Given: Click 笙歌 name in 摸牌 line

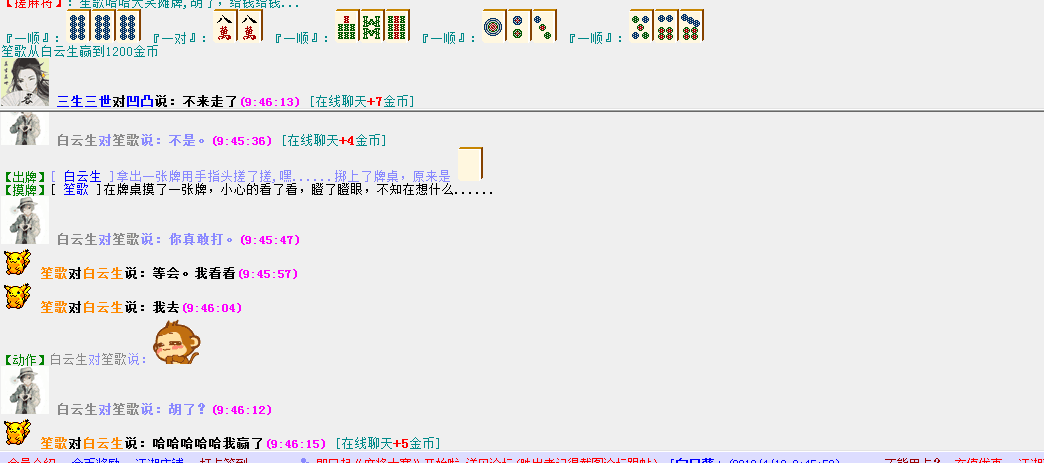Looking at the screenshot, I should [x=76, y=190].
